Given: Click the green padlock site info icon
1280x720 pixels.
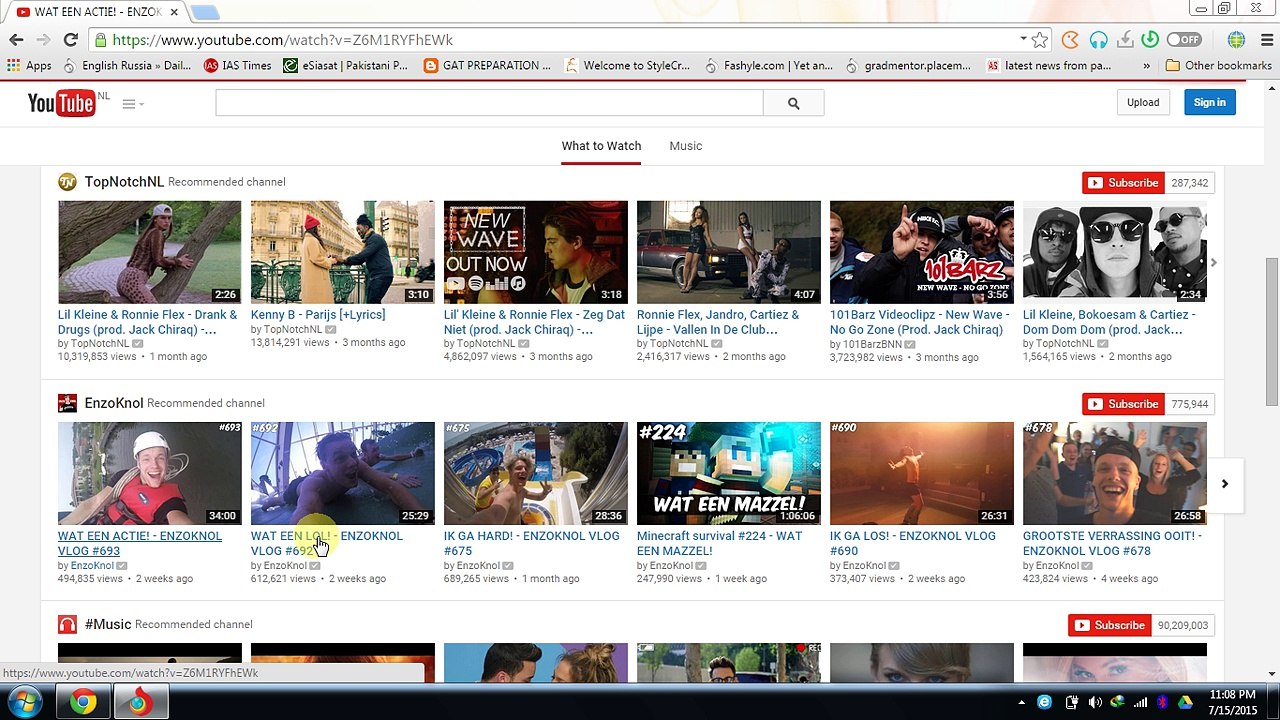Looking at the screenshot, I should (100, 40).
